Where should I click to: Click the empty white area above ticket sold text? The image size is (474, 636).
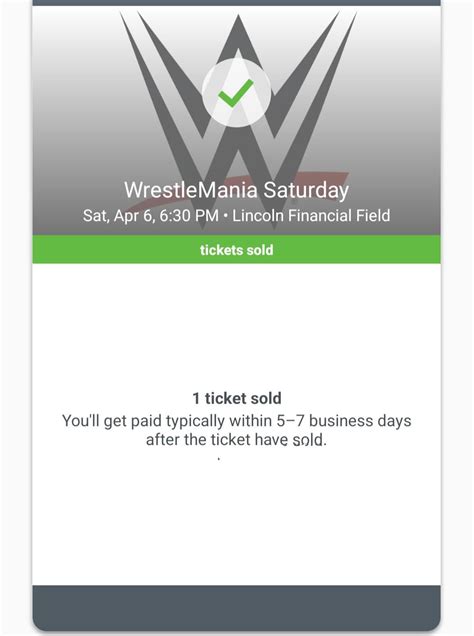[236, 324]
